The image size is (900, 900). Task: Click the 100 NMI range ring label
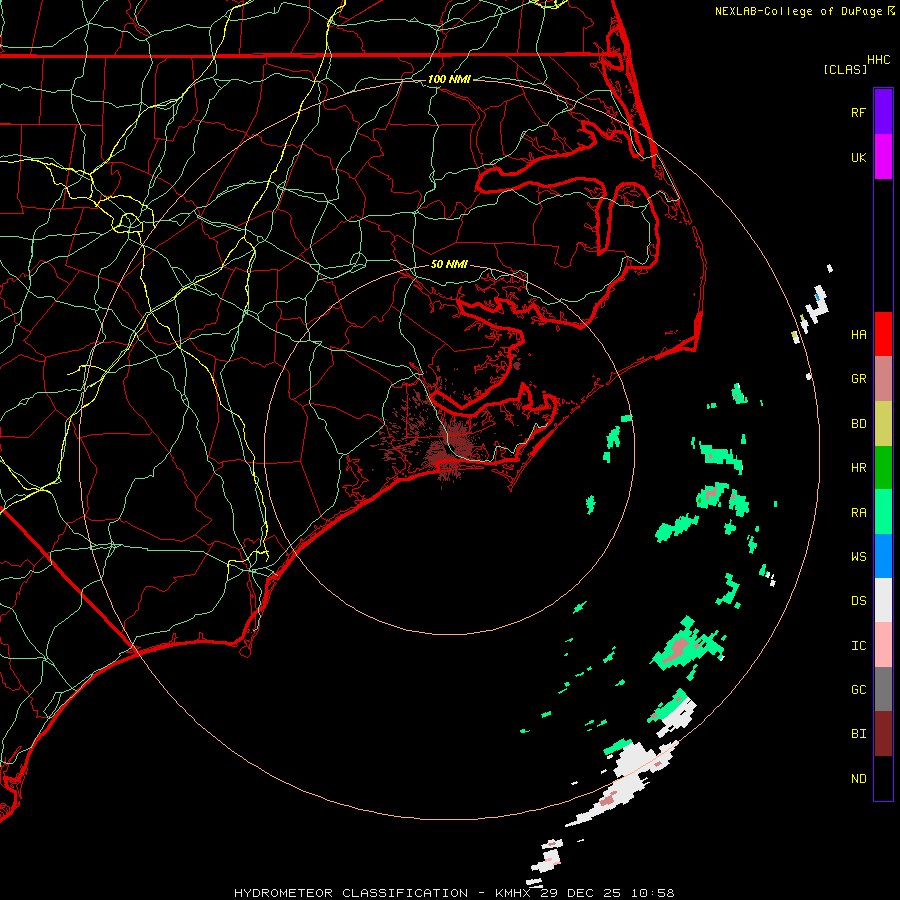(x=449, y=79)
